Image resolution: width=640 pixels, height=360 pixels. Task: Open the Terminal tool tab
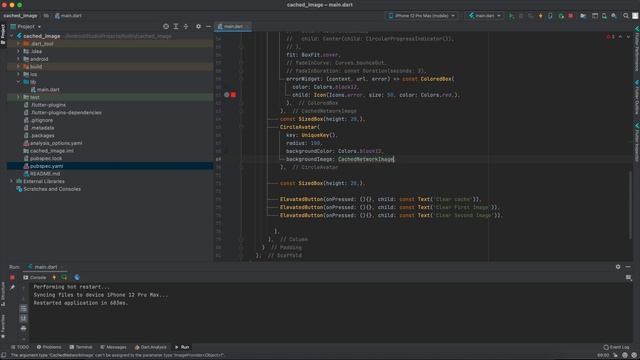pos(81,347)
